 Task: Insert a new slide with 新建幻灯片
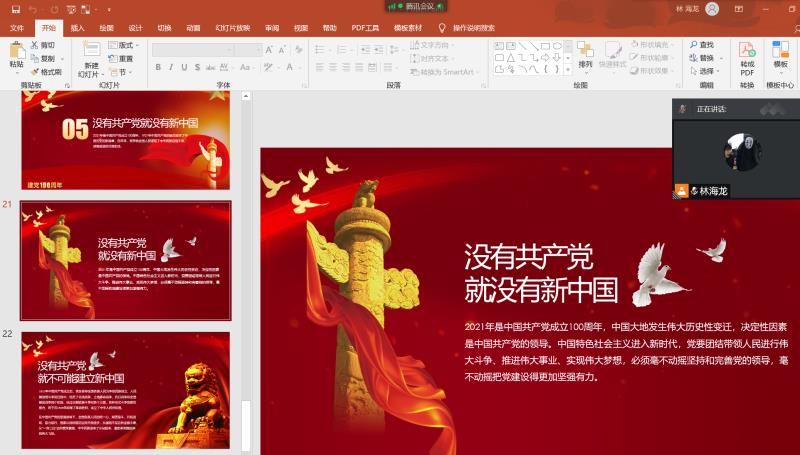[x=91, y=57]
